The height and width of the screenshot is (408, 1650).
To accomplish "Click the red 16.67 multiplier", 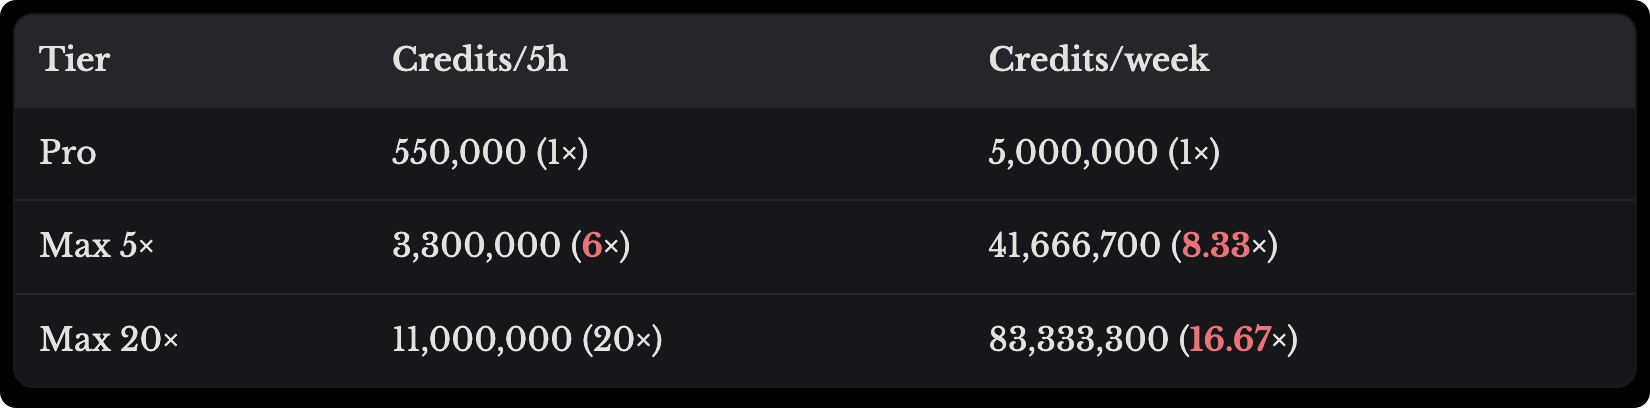I will [x=1229, y=340].
